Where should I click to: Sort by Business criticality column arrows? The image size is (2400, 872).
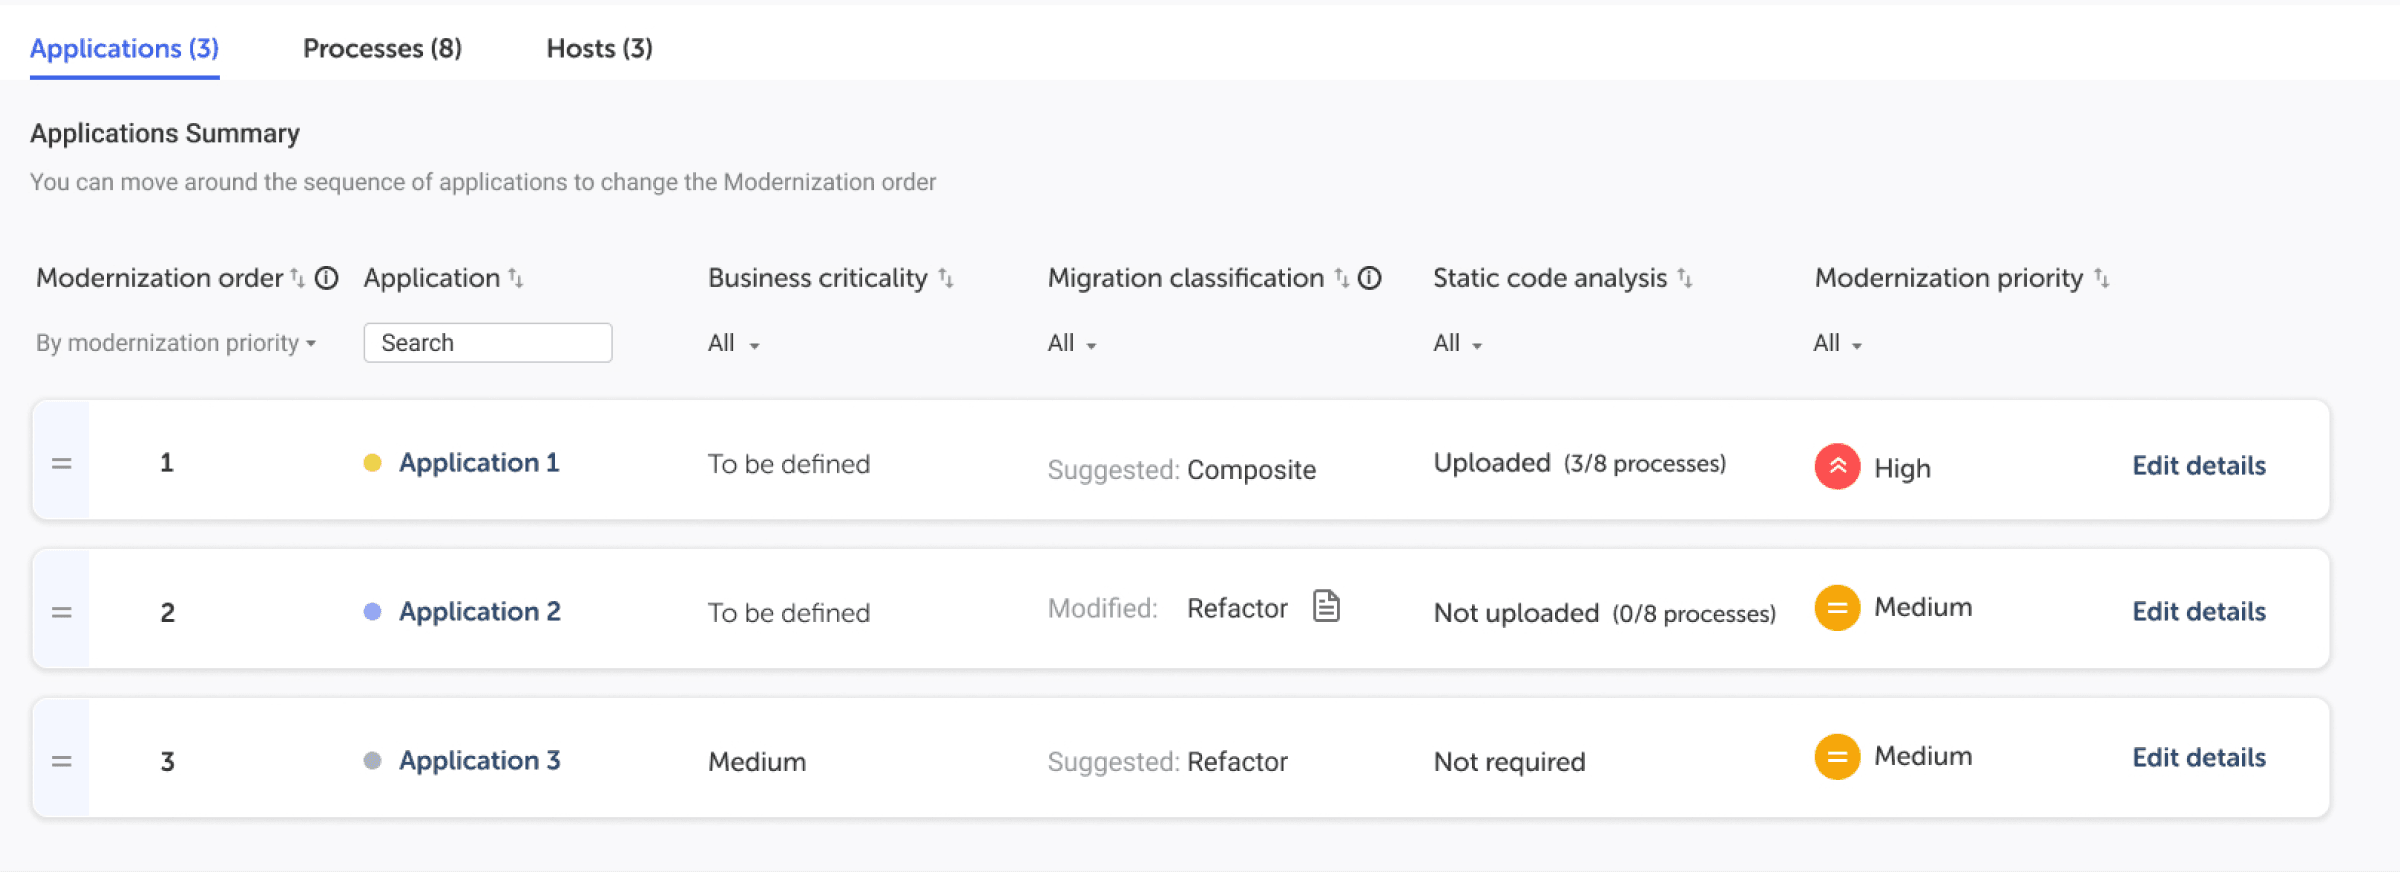(x=946, y=278)
